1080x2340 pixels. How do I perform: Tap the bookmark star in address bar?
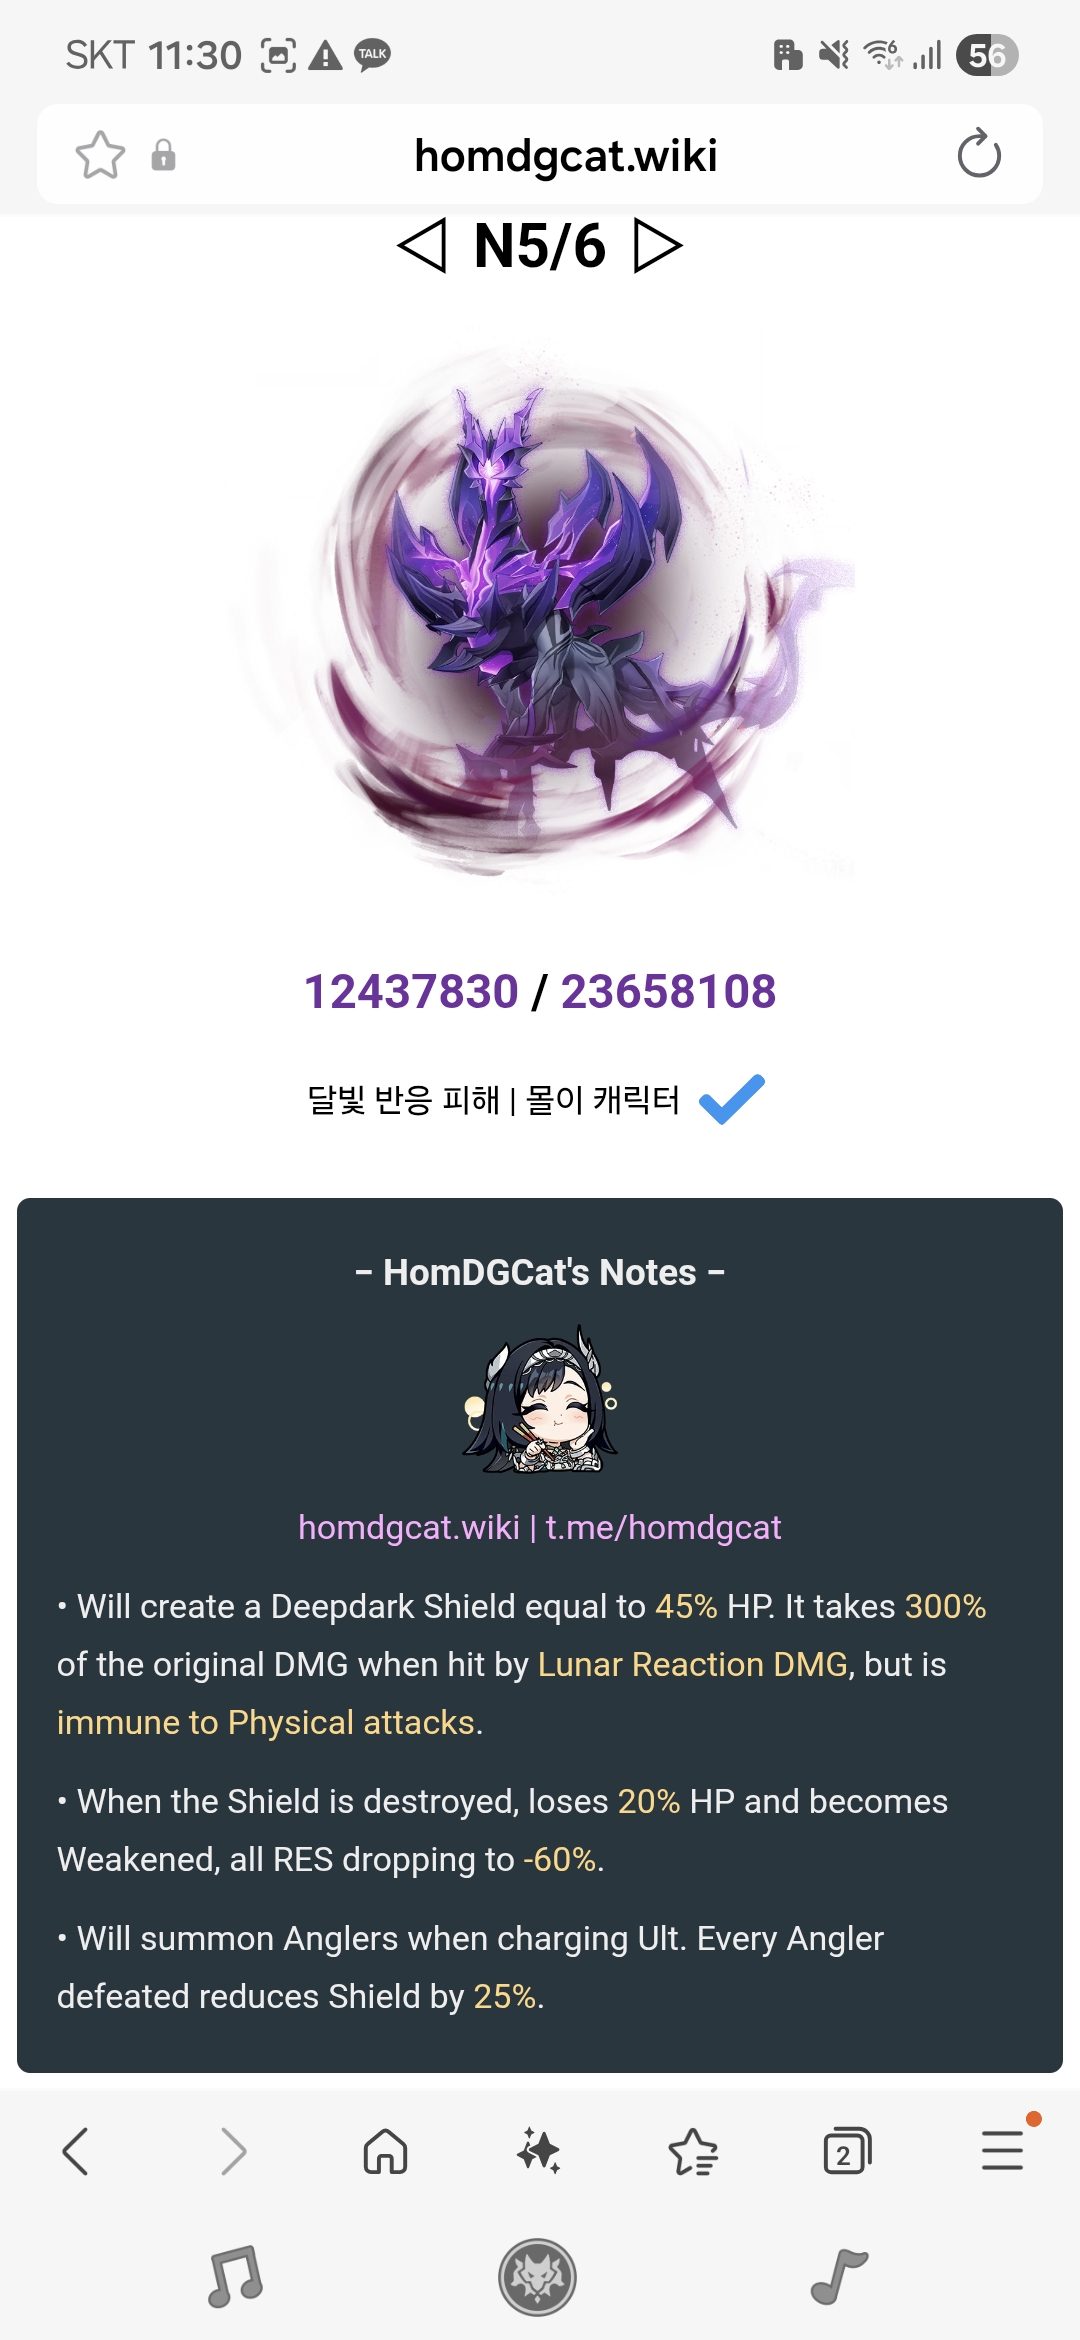[x=100, y=155]
